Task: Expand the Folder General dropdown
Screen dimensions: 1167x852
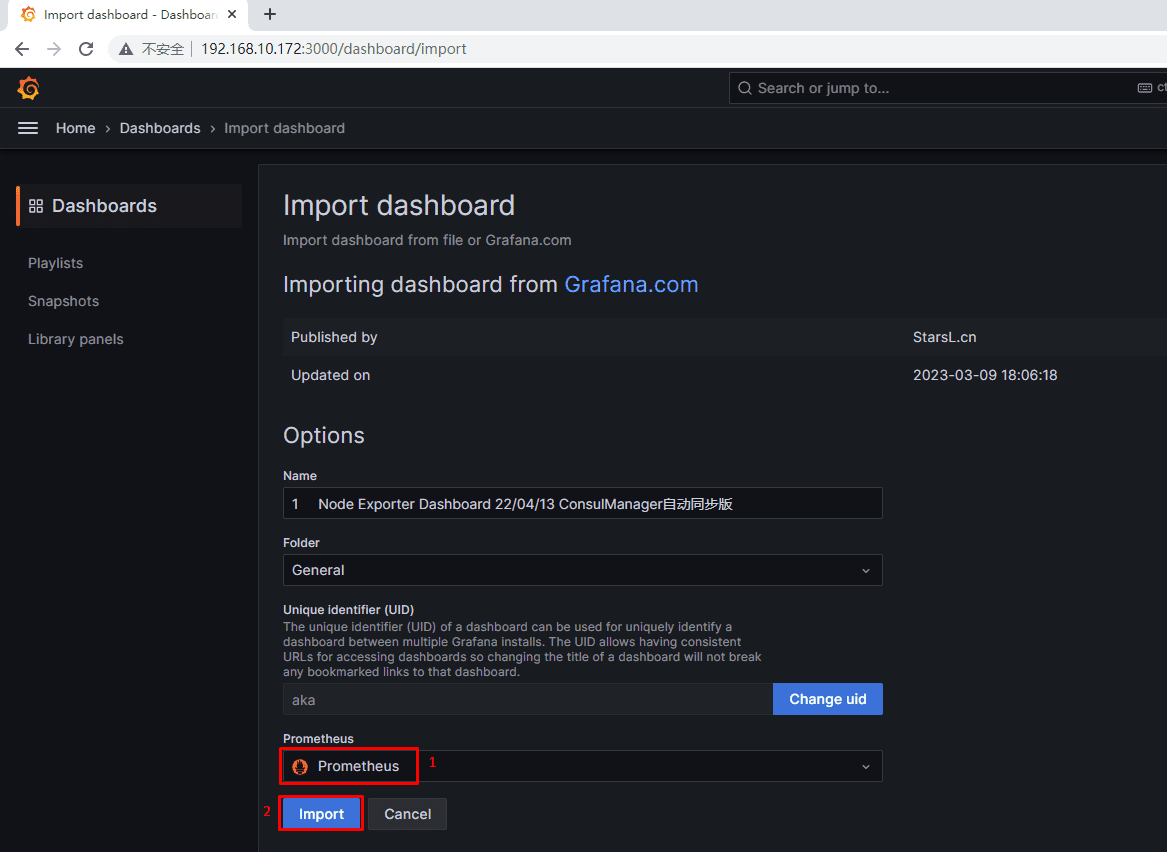Action: [583, 570]
